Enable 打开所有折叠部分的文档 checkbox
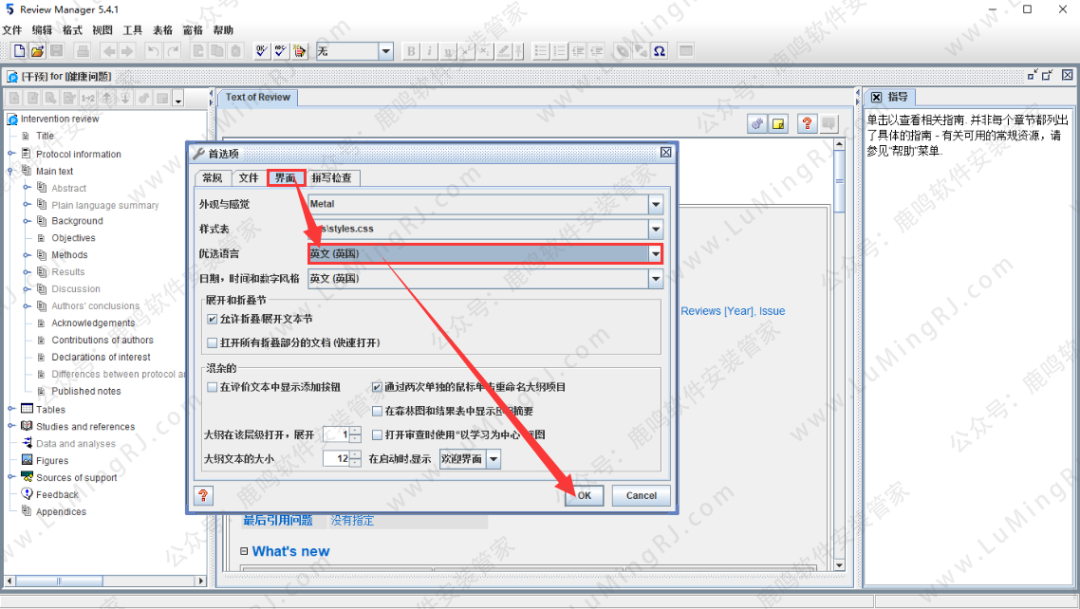 [x=212, y=343]
